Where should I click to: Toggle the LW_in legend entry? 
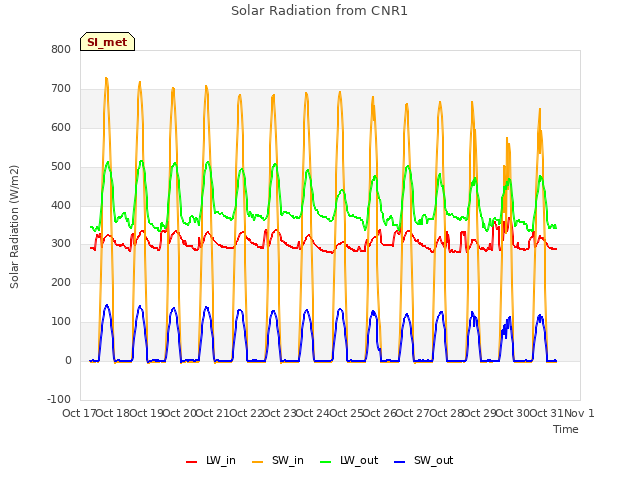tap(211, 460)
